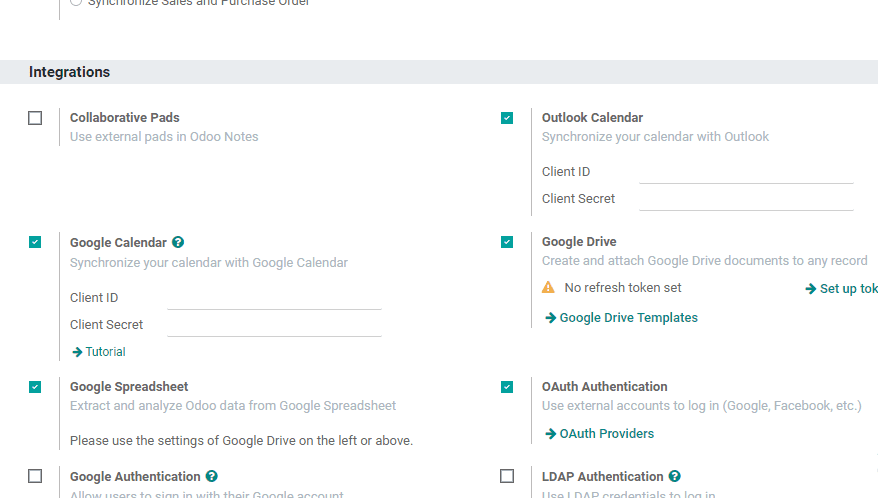
Task: Click the No refresh token warning icon
Action: (x=548, y=287)
